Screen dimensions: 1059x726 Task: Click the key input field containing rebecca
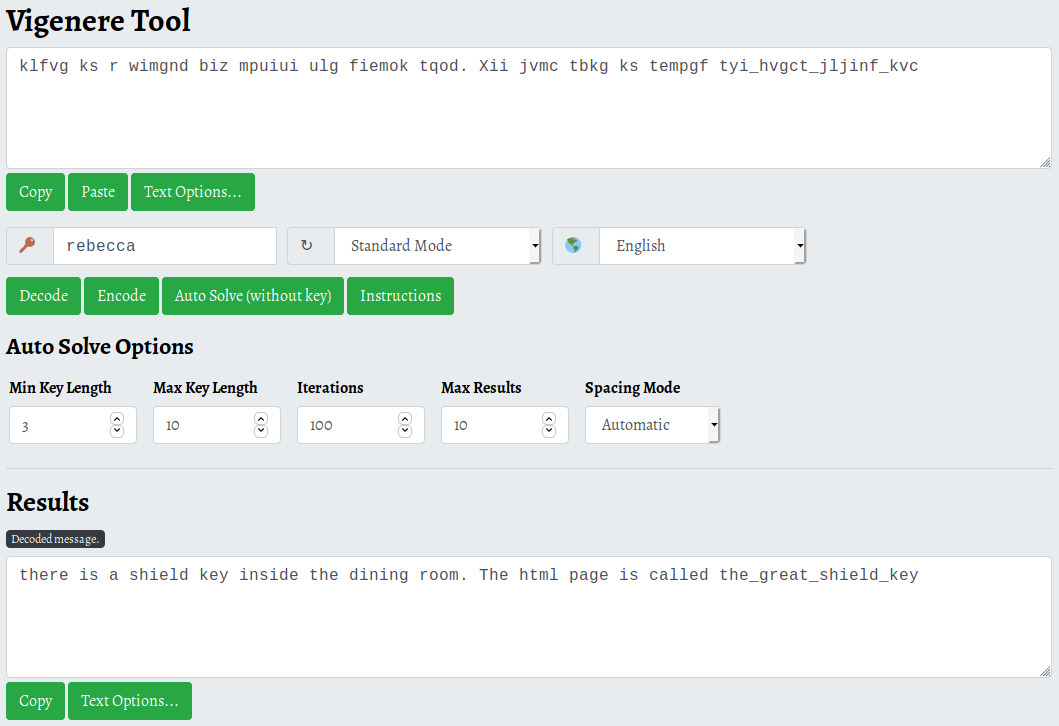[164, 246]
